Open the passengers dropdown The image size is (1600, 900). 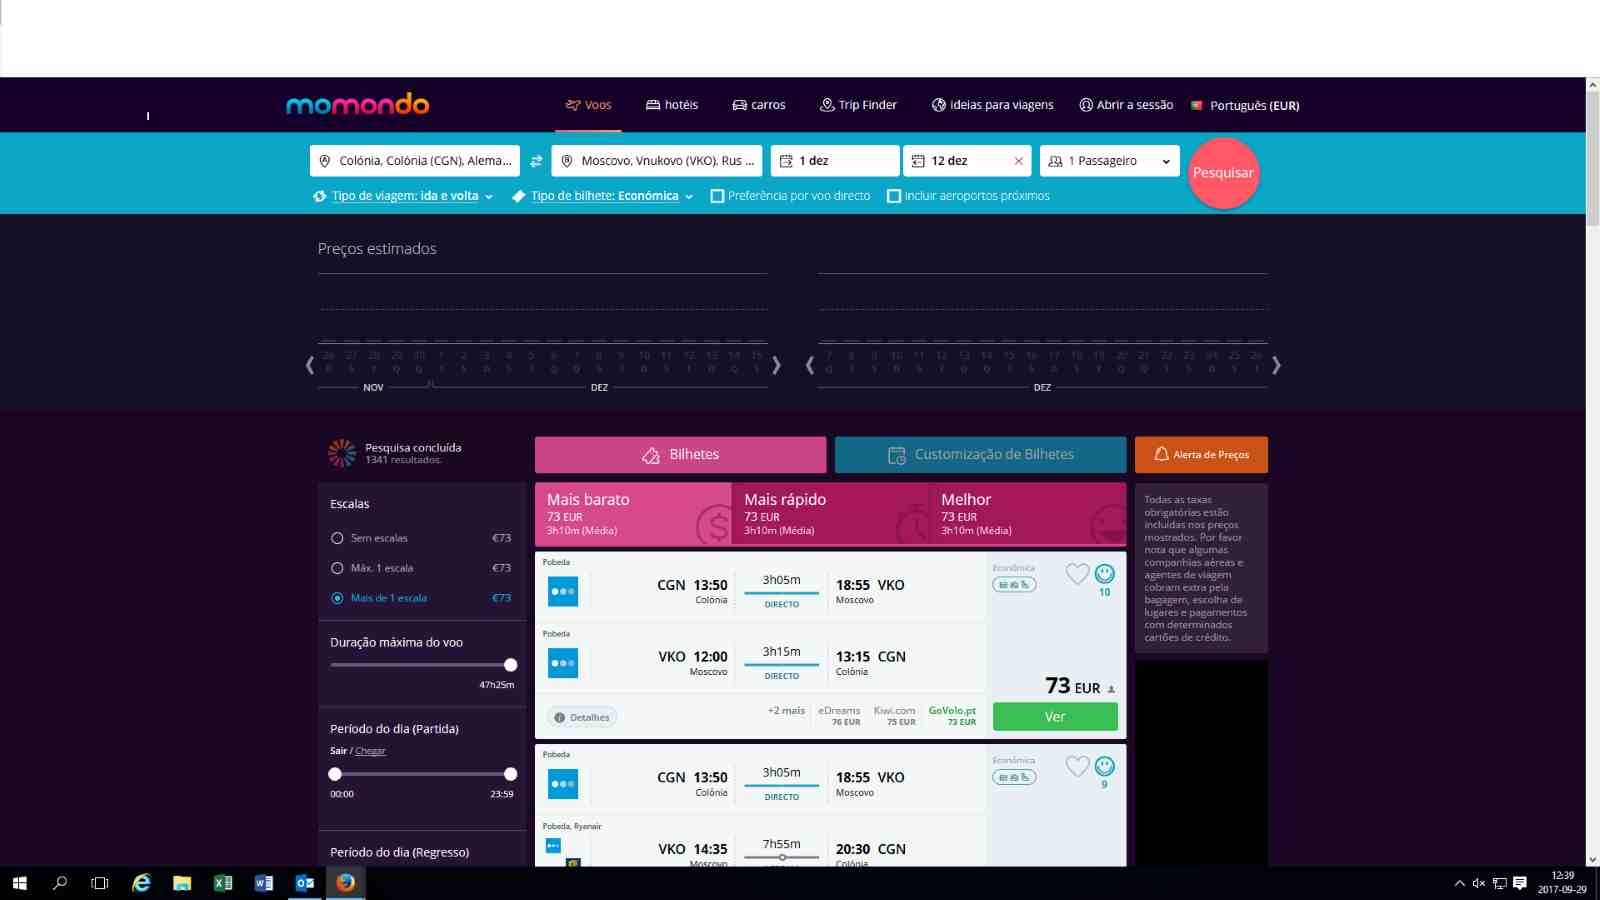[1109, 161]
